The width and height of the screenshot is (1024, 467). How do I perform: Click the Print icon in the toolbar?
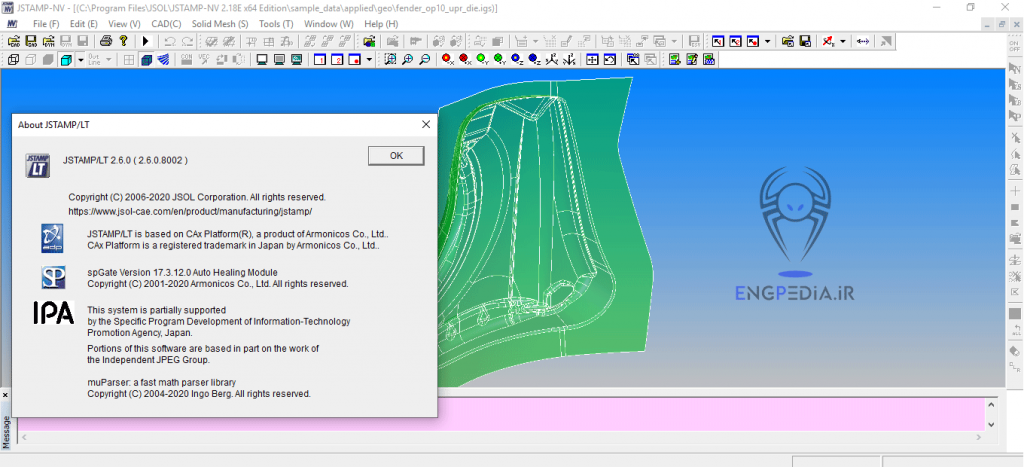[x=105, y=41]
